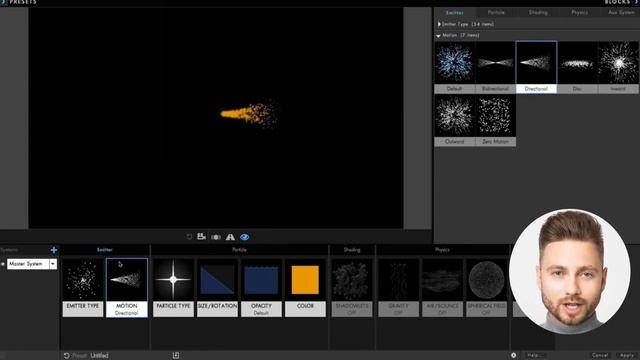Toggle Master System visibility eye
Image resolution: width=640 pixels, height=360 pixels.
coord(3,264)
